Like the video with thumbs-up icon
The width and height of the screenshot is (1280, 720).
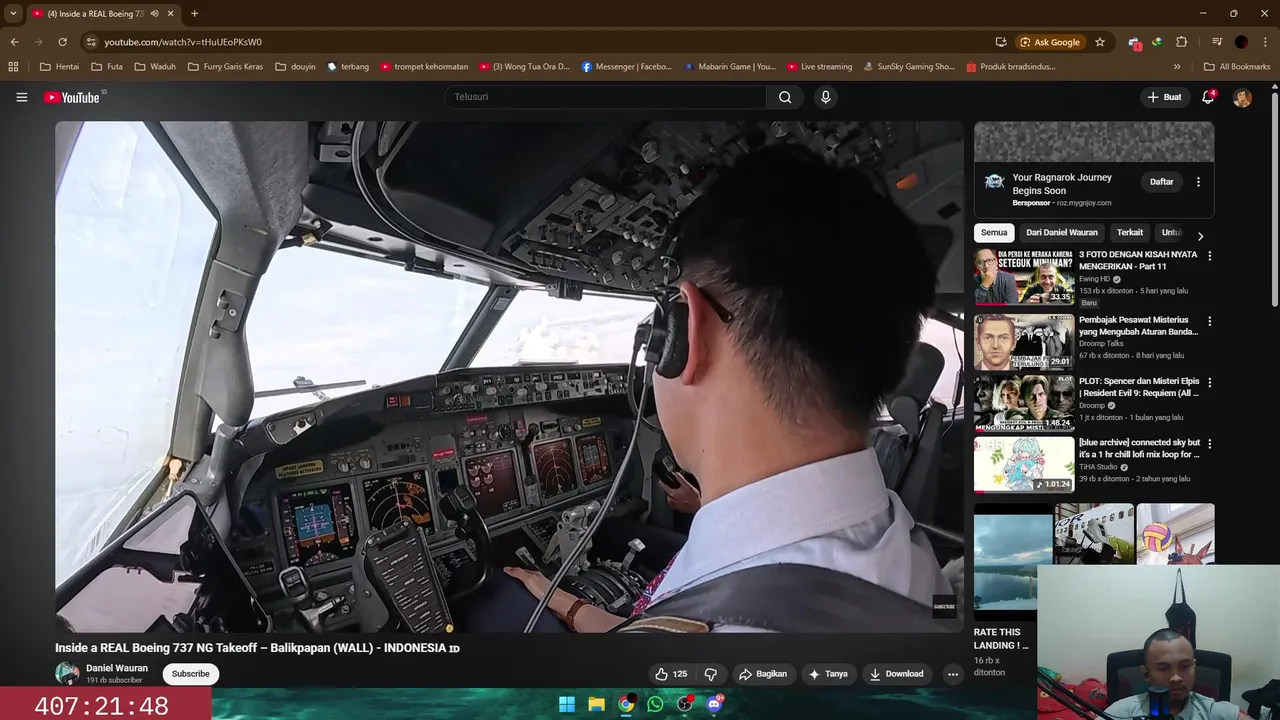671,674
